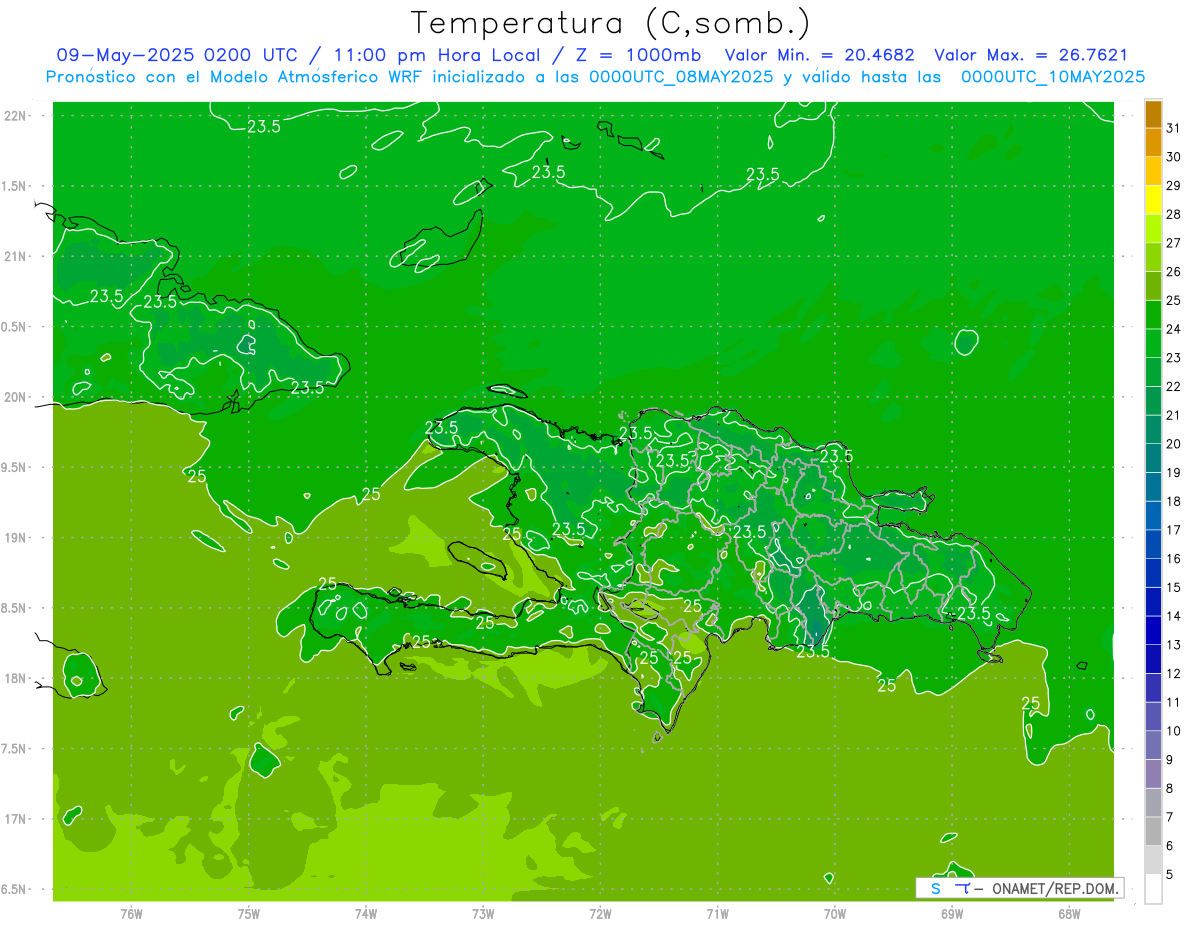
Task: Click the "18N" latitude label
Action: pos(16,678)
